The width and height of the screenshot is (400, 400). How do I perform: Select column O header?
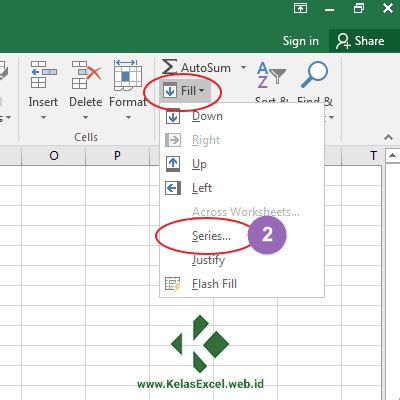coord(54,155)
